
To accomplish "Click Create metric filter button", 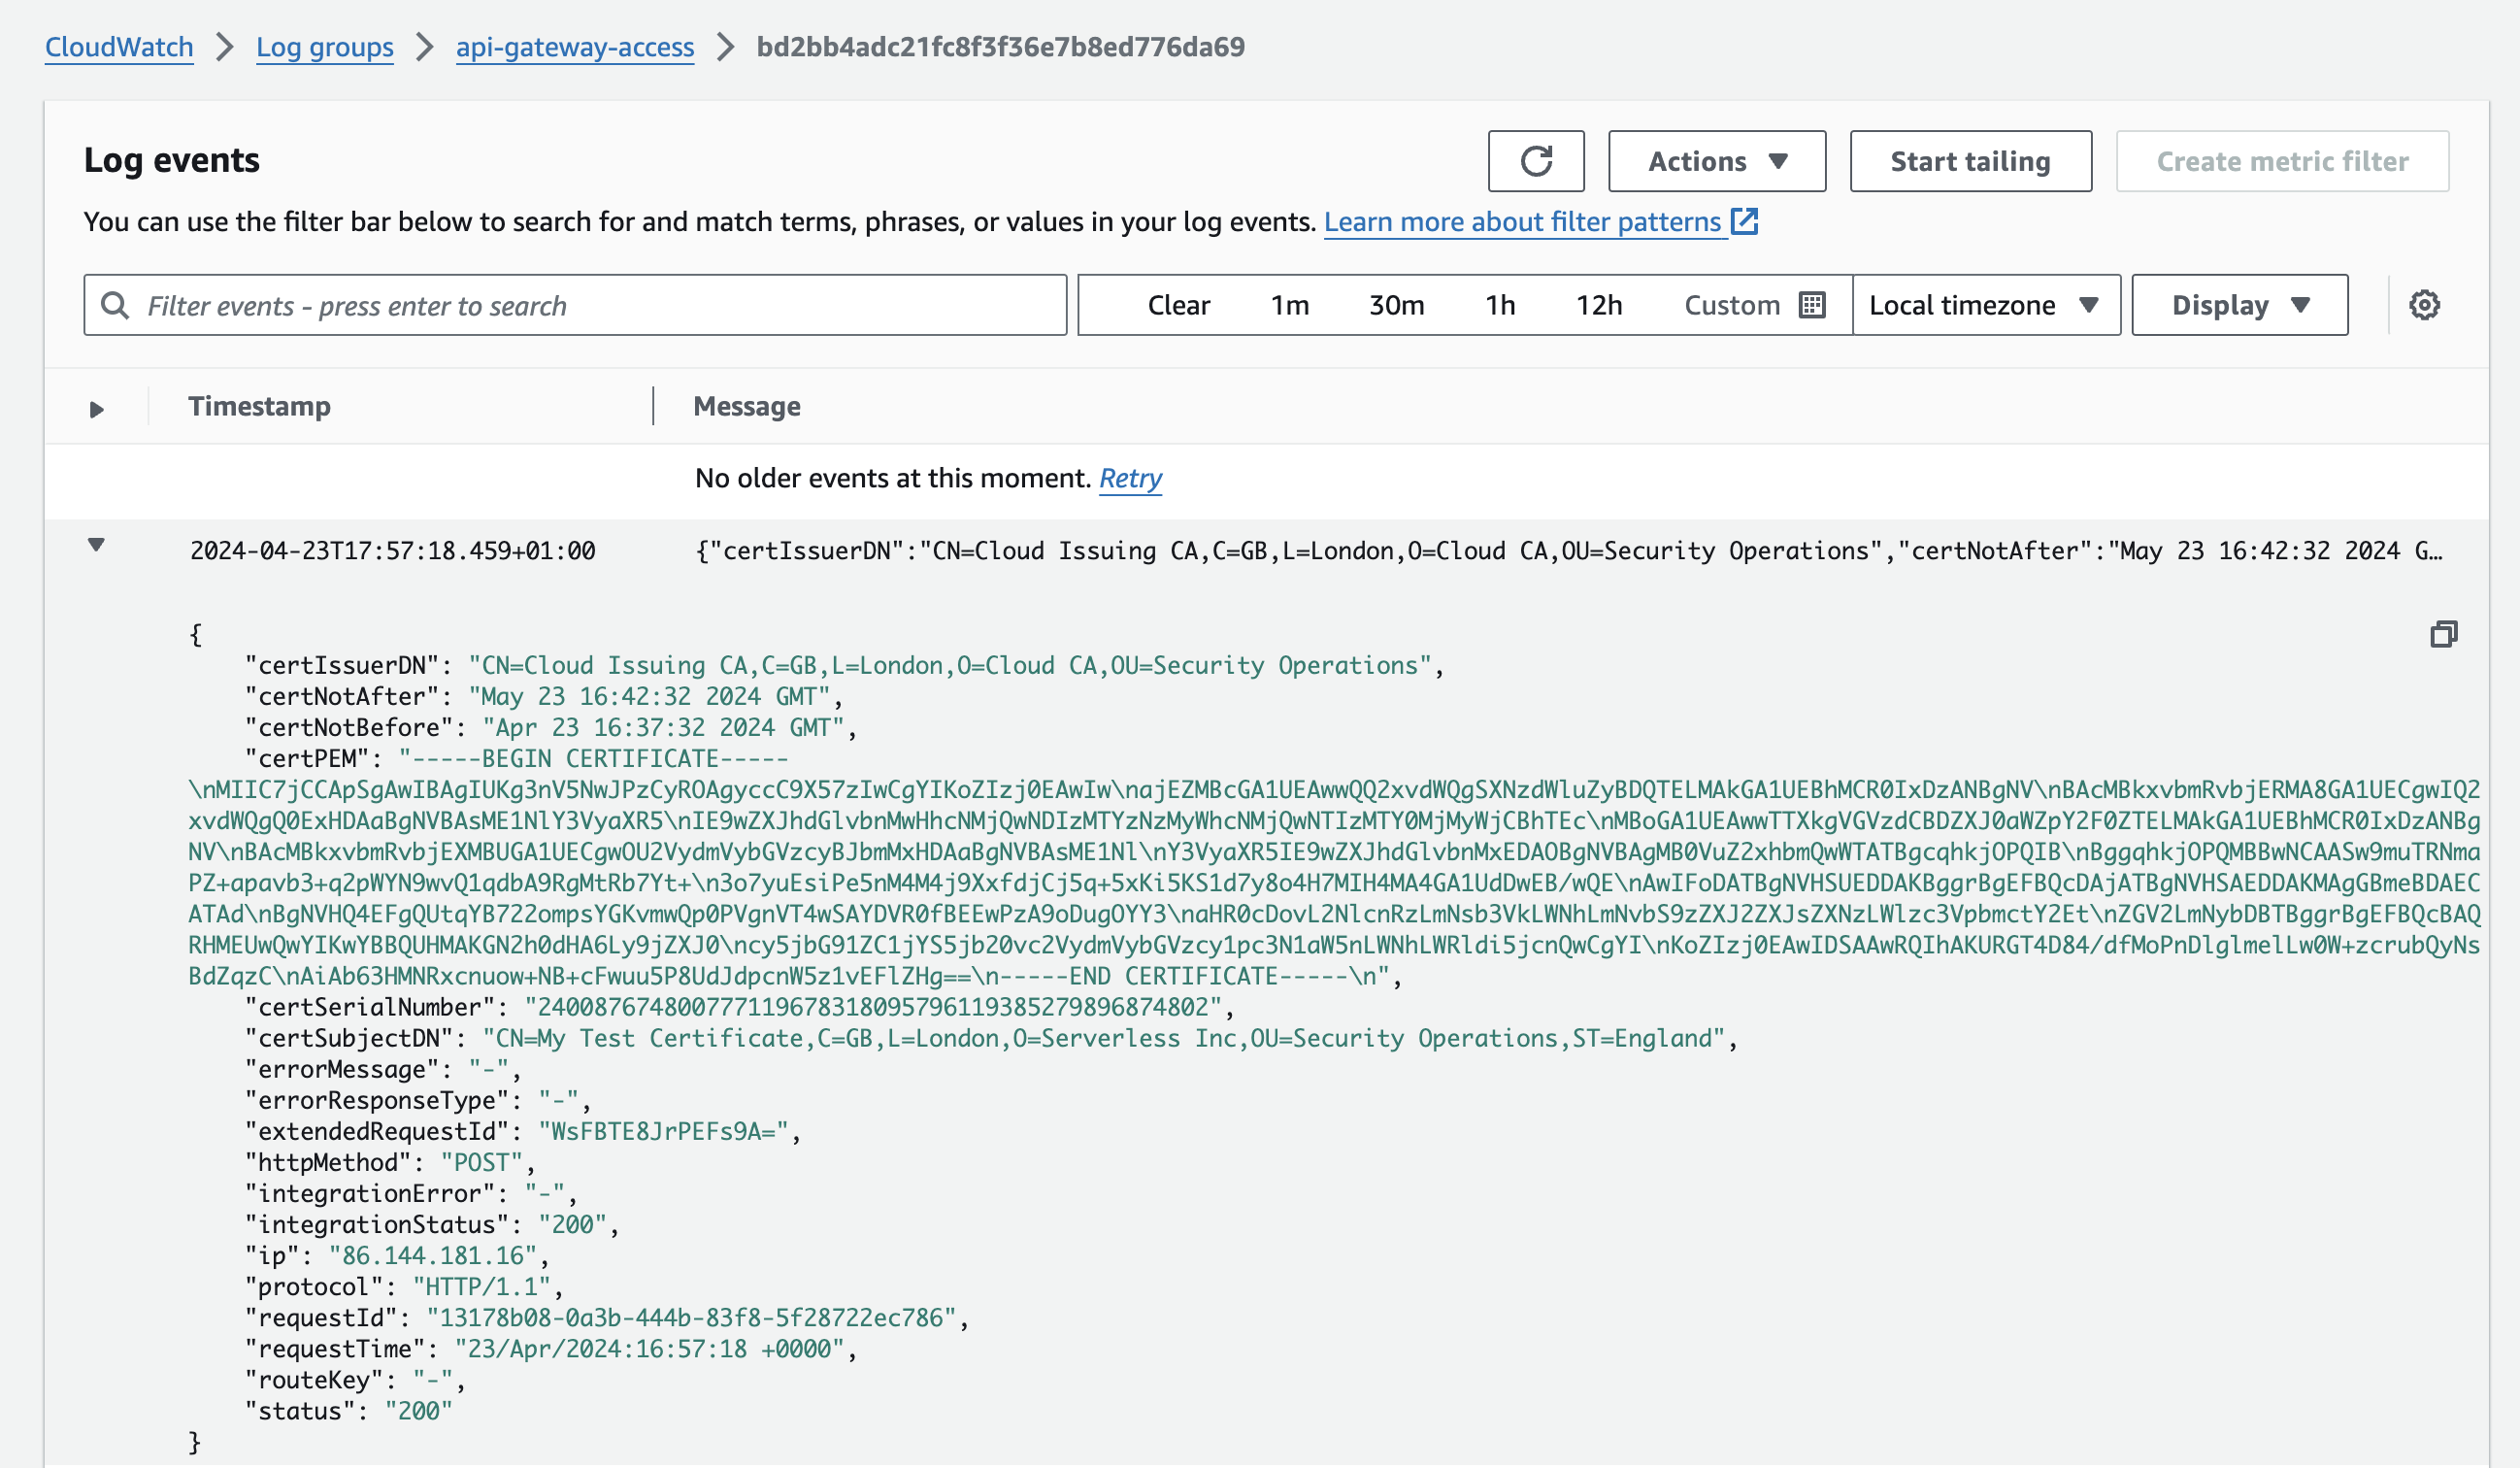I will coord(2281,161).
